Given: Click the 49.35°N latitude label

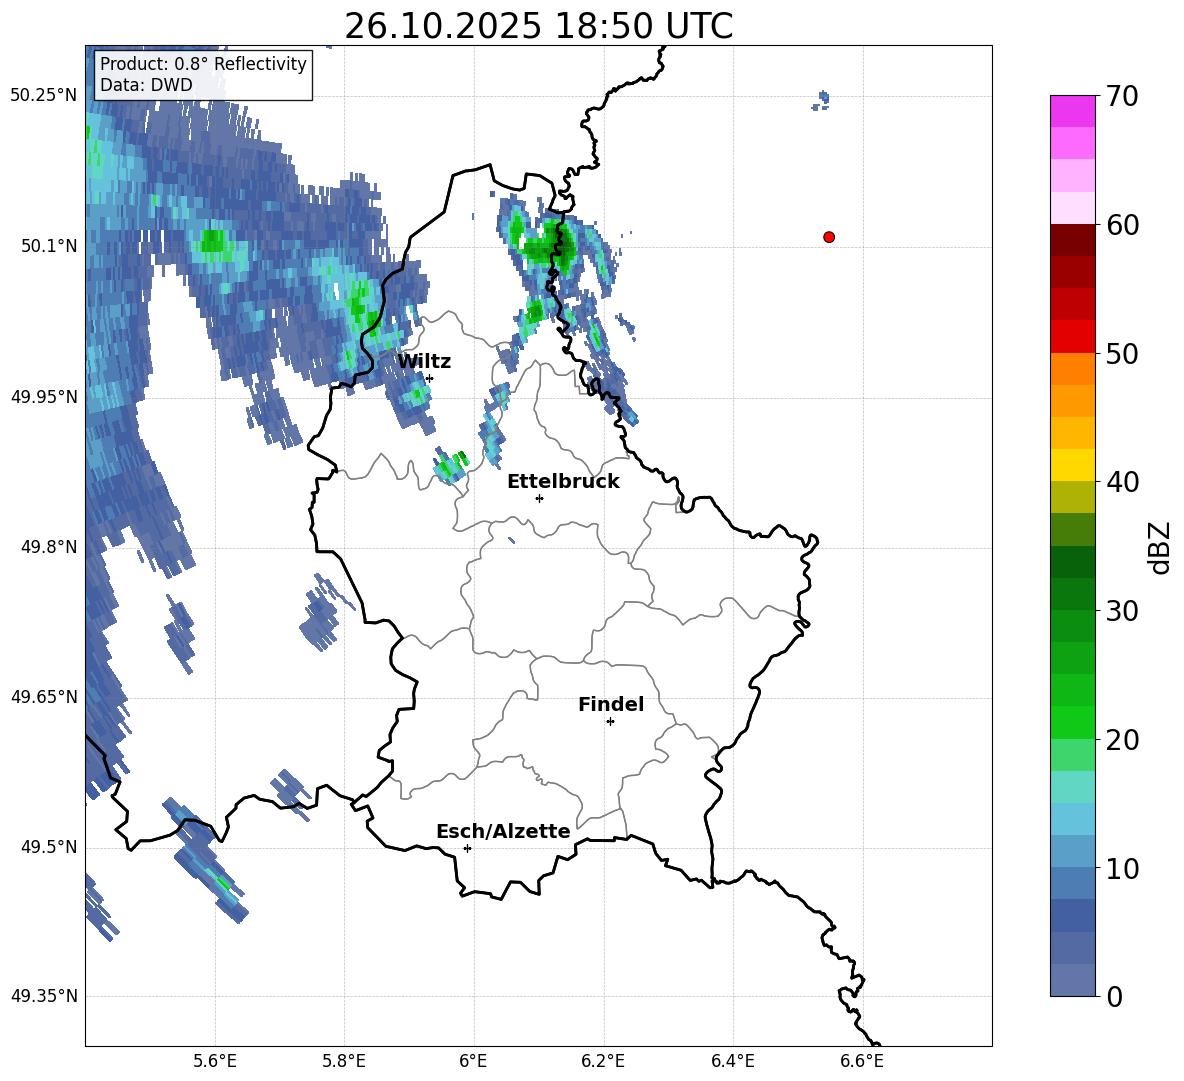Looking at the screenshot, I should (x=44, y=996).
